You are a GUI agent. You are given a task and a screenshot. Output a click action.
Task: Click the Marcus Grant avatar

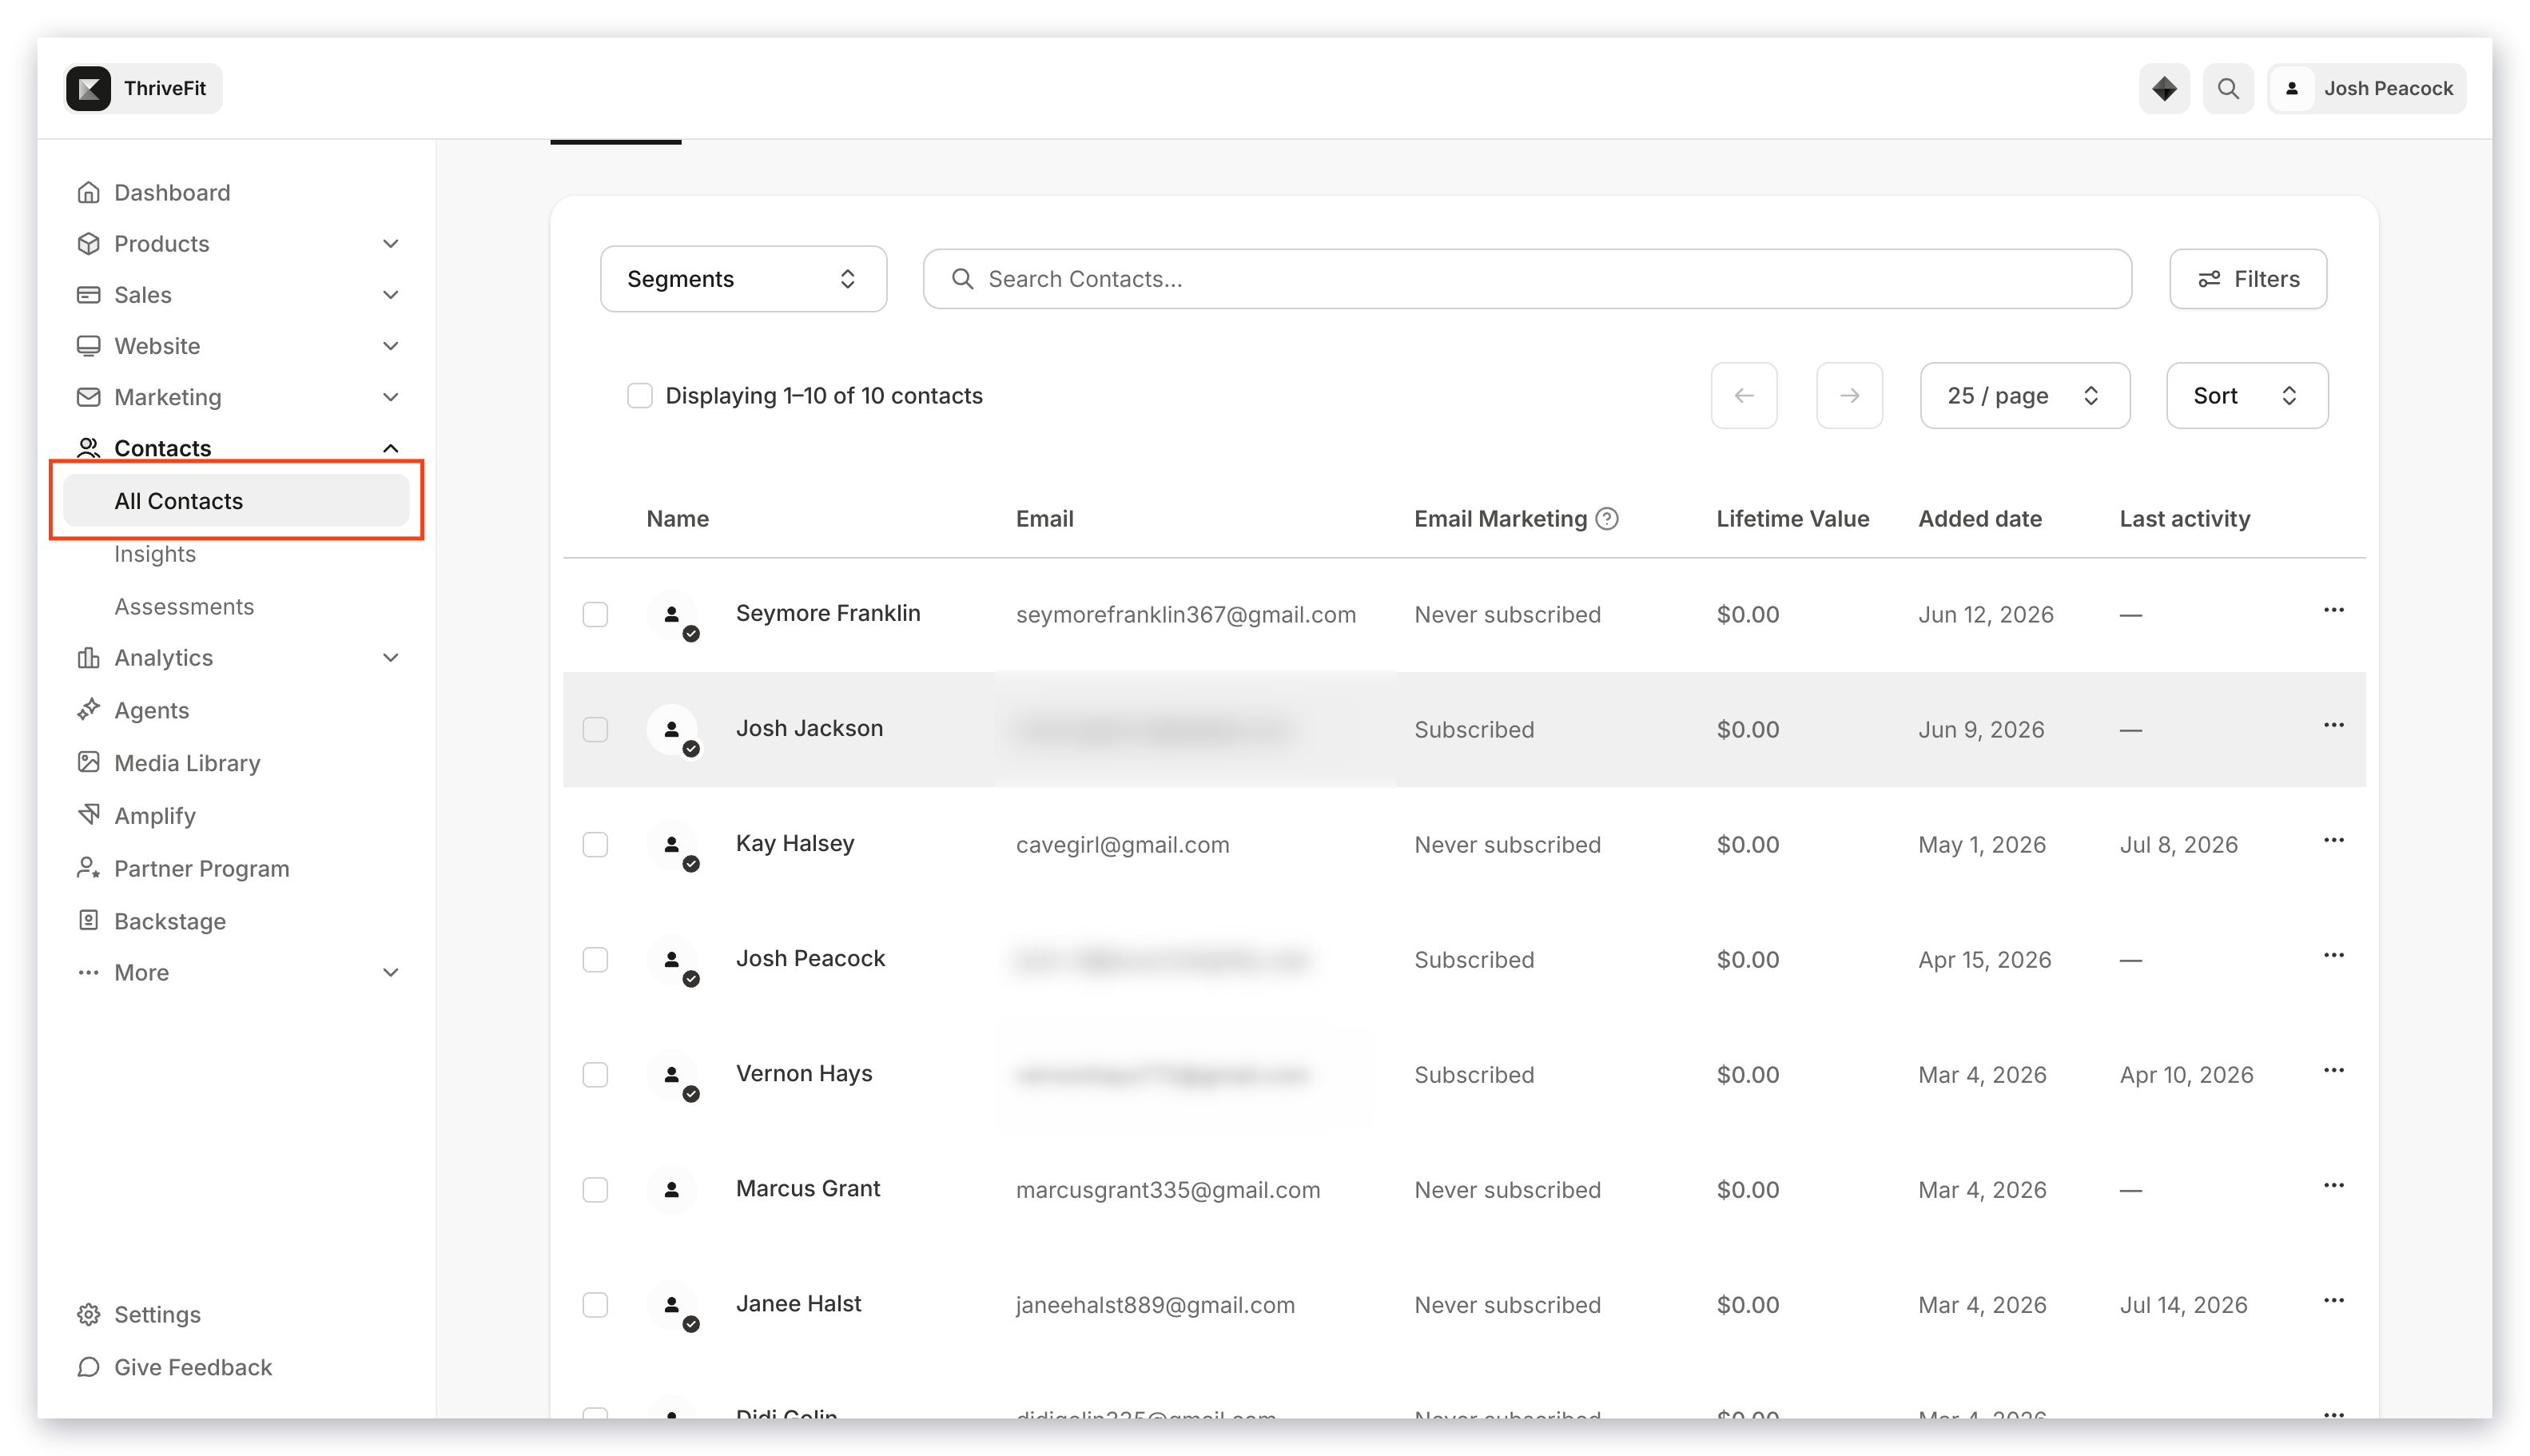coord(672,1189)
